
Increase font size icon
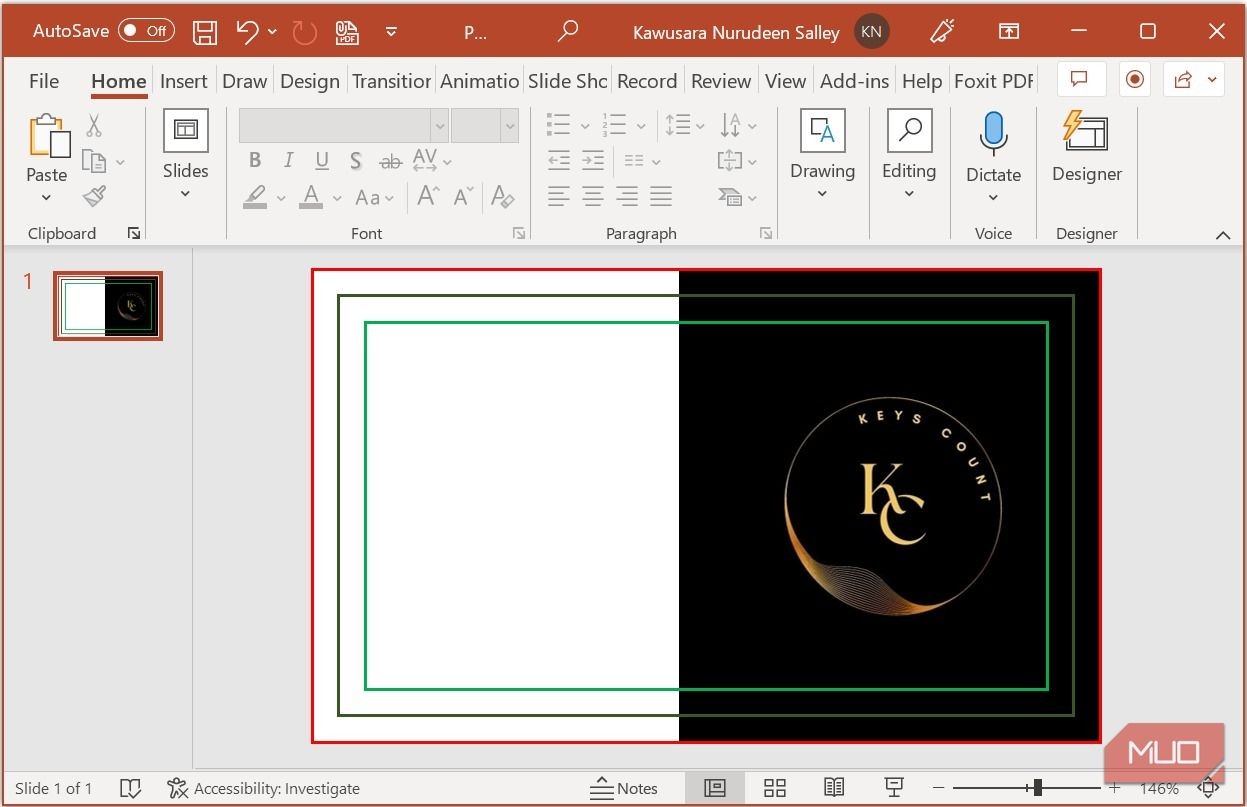coord(429,197)
